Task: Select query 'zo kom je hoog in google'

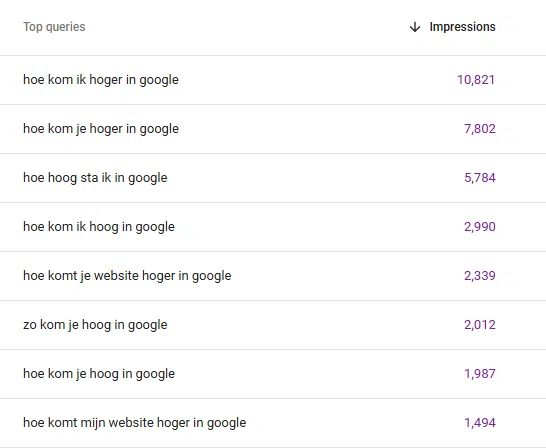Action: tap(95, 325)
